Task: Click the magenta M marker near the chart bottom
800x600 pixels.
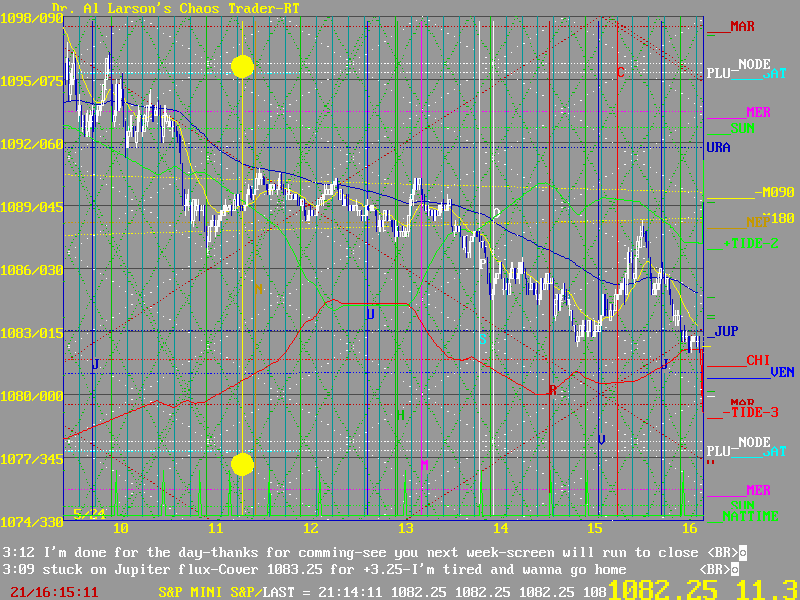Action: coord(424,465)
